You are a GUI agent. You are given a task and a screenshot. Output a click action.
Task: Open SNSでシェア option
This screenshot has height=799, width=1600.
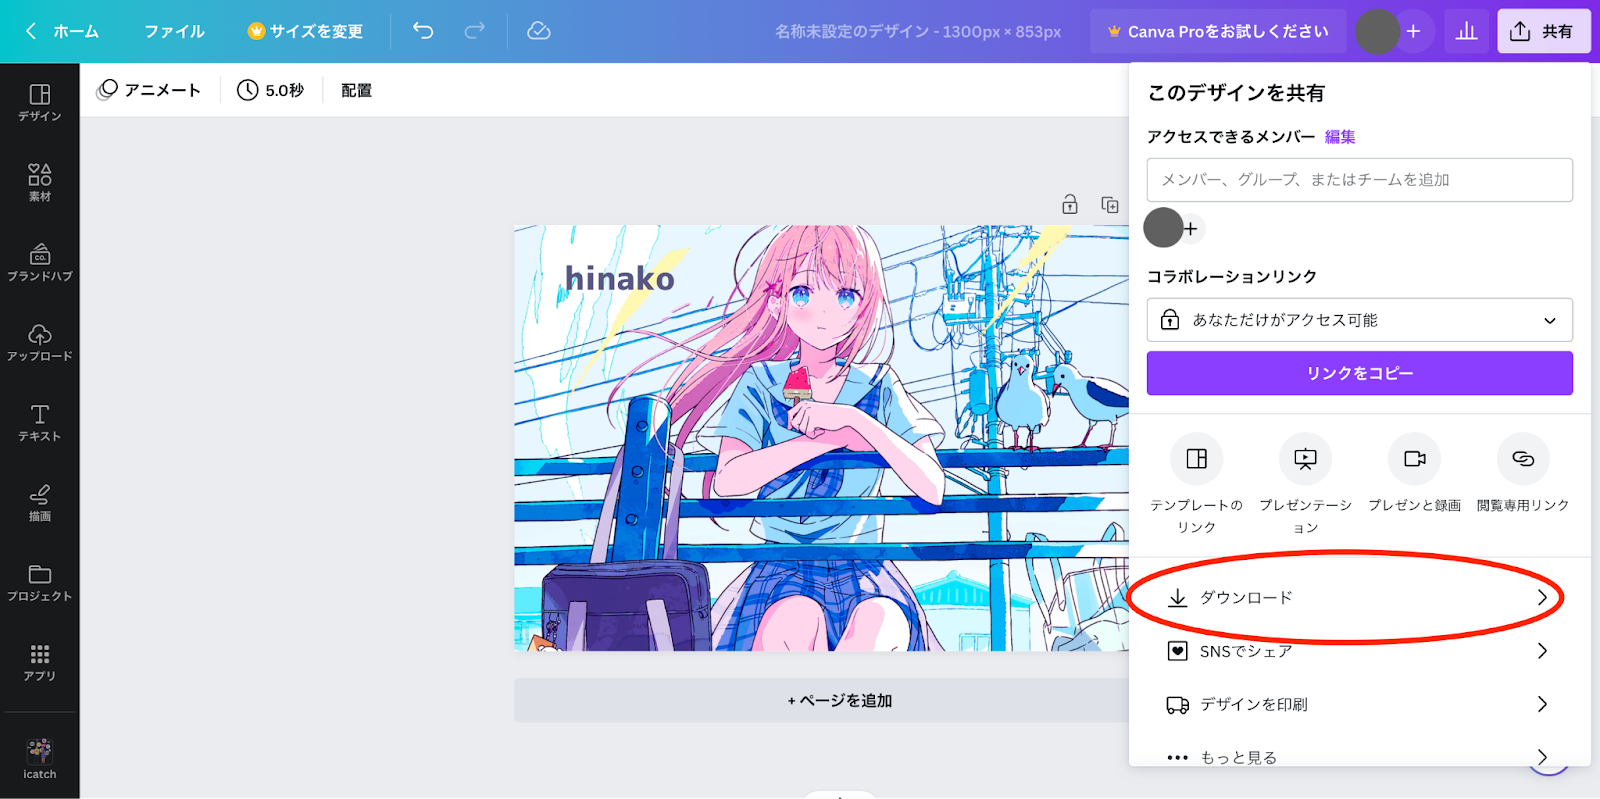click(x=1359, y=651)
